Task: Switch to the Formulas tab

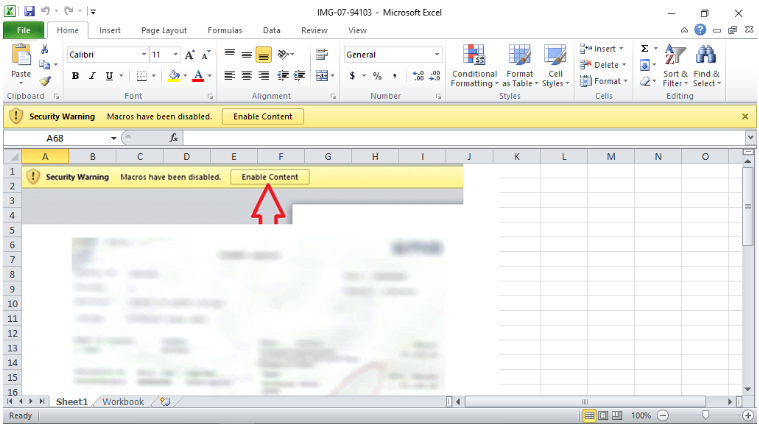Action: [225, 30]
